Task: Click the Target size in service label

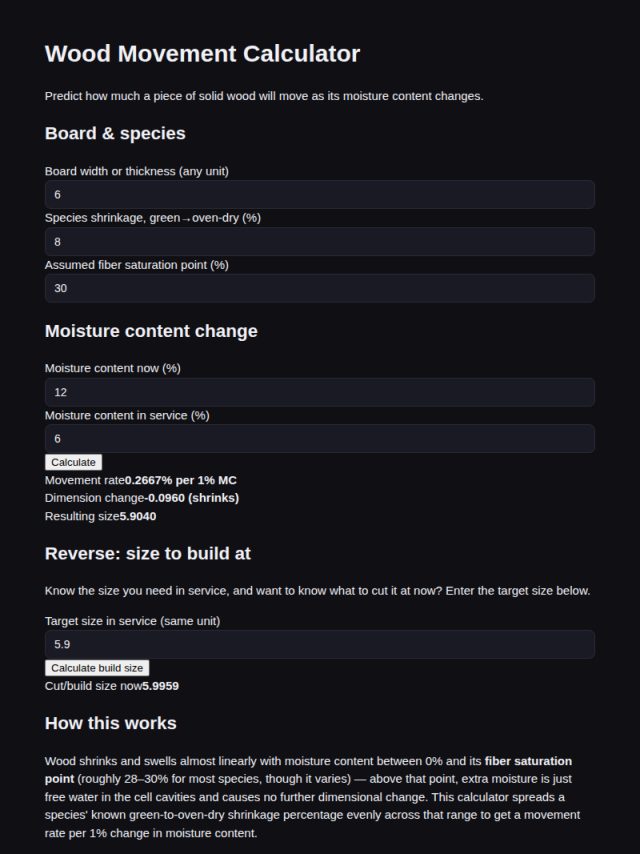Action: point(132,621)
